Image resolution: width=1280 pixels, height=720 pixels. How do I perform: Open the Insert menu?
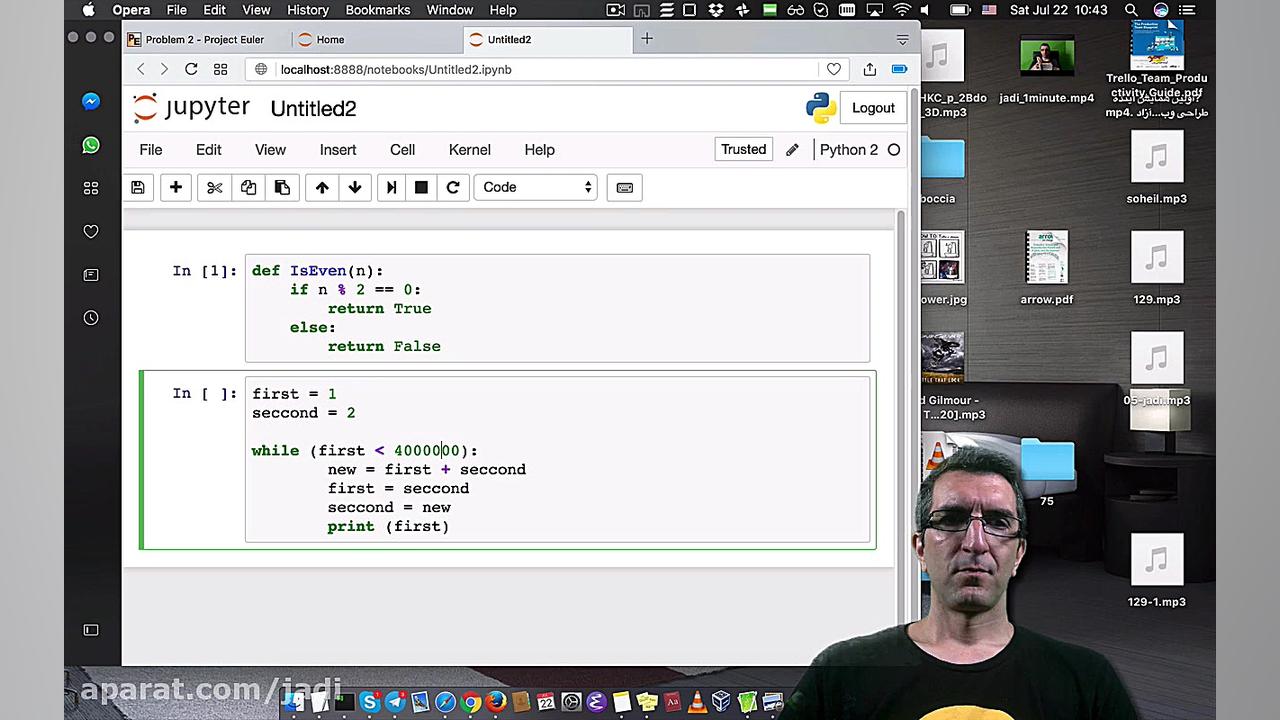(x=338, y=150)
